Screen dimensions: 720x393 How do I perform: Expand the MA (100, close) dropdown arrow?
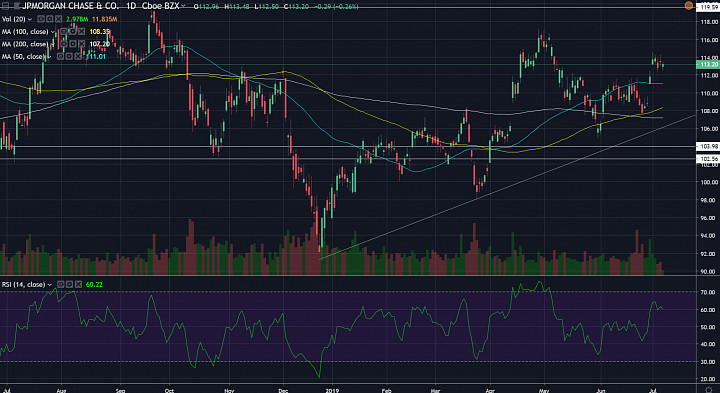(53, 32)
